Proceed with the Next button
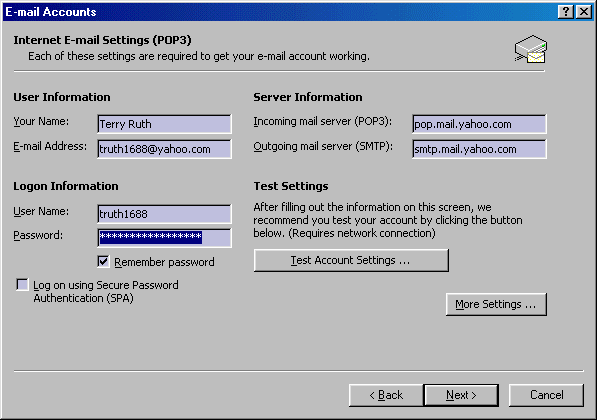 pos(461,395)
